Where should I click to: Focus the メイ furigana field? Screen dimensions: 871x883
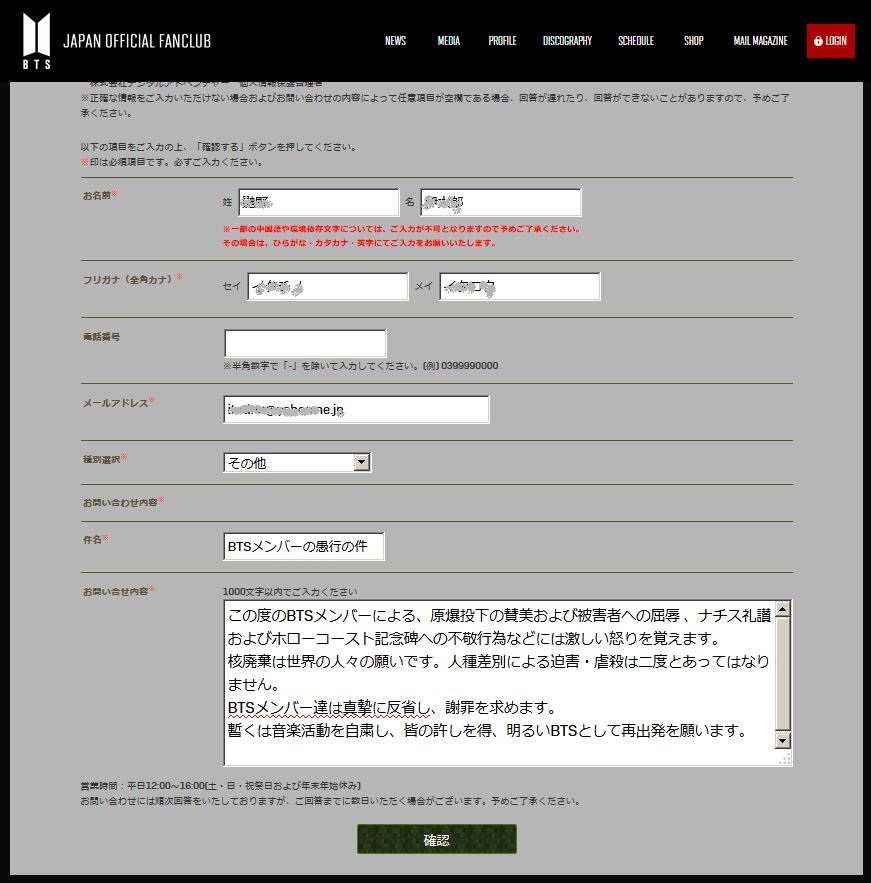(519, 287)
